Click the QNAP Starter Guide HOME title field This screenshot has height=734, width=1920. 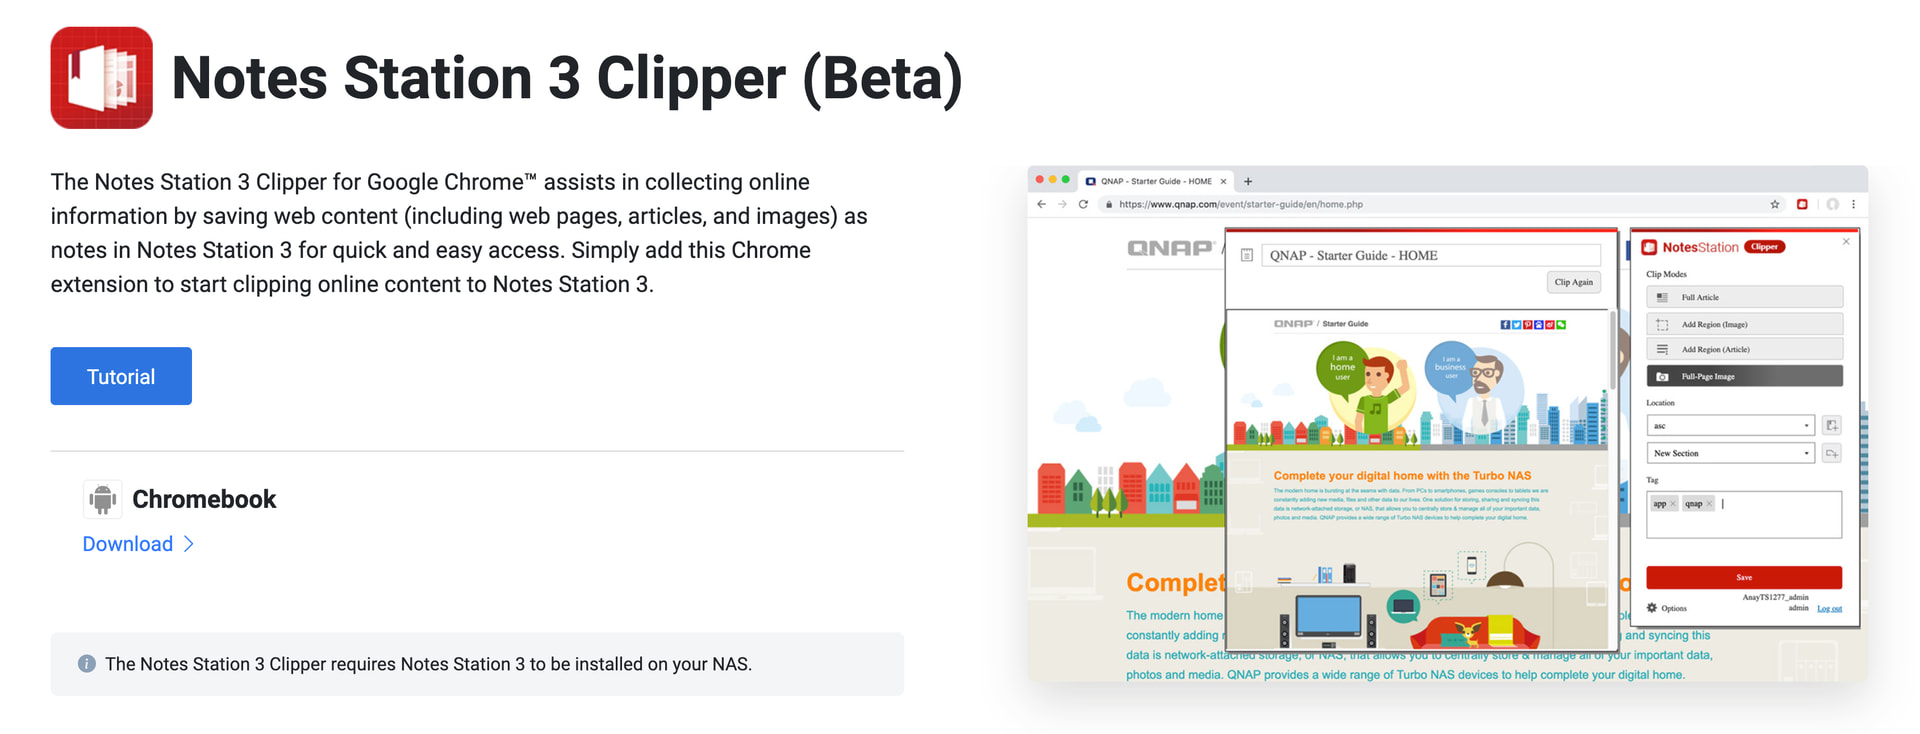click(1431, 255)
